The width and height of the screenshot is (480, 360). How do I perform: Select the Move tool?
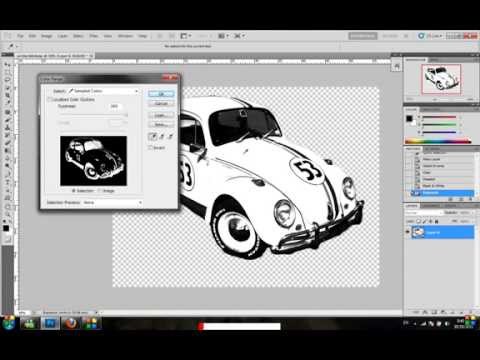(x=8, y=64)
